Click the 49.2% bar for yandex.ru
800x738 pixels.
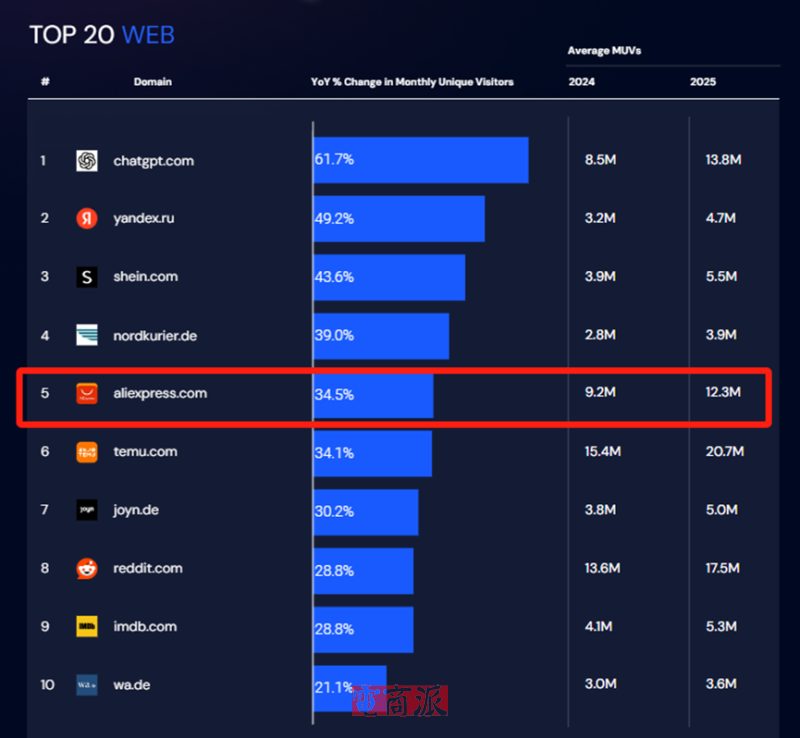[399, 218]
